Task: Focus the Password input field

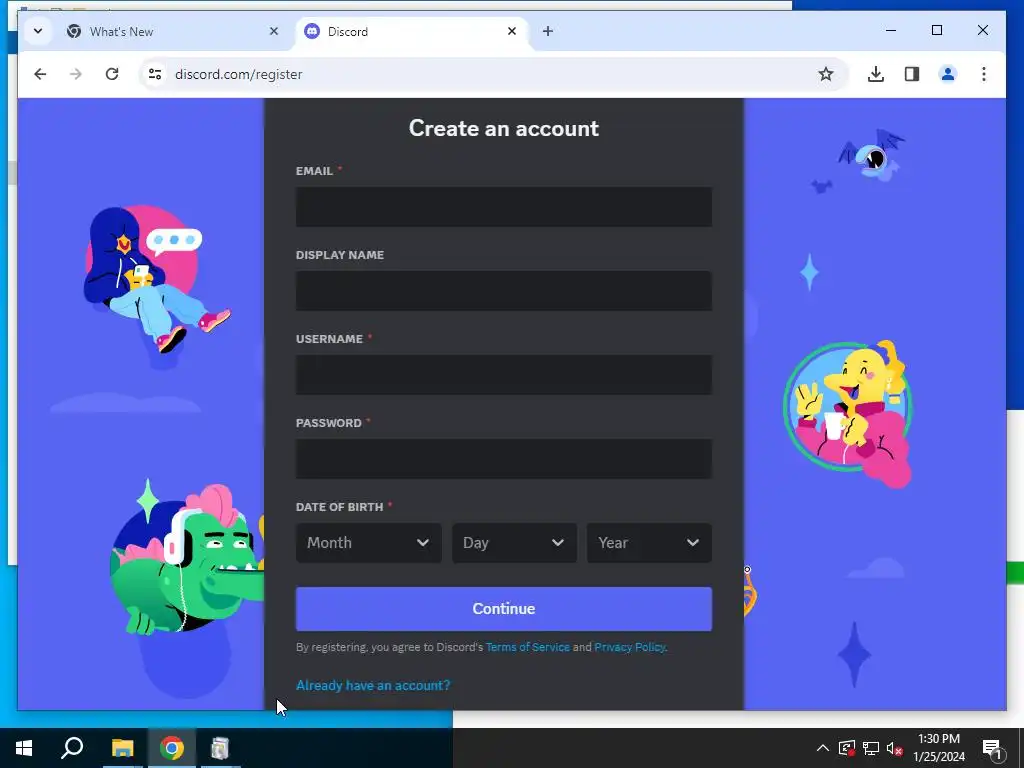Action: coord(504,458)
